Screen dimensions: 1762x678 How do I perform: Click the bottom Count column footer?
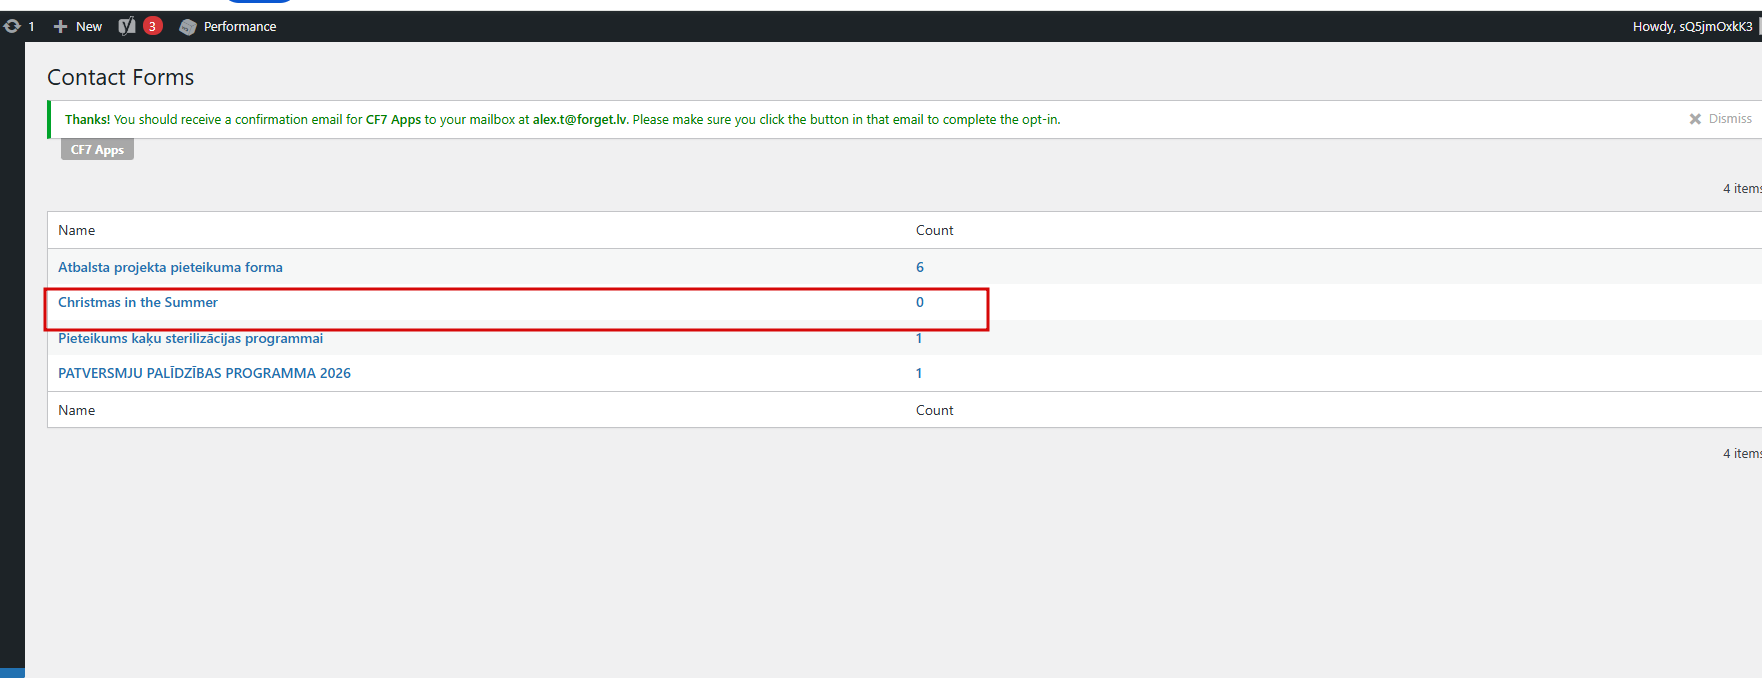[935, 410]
